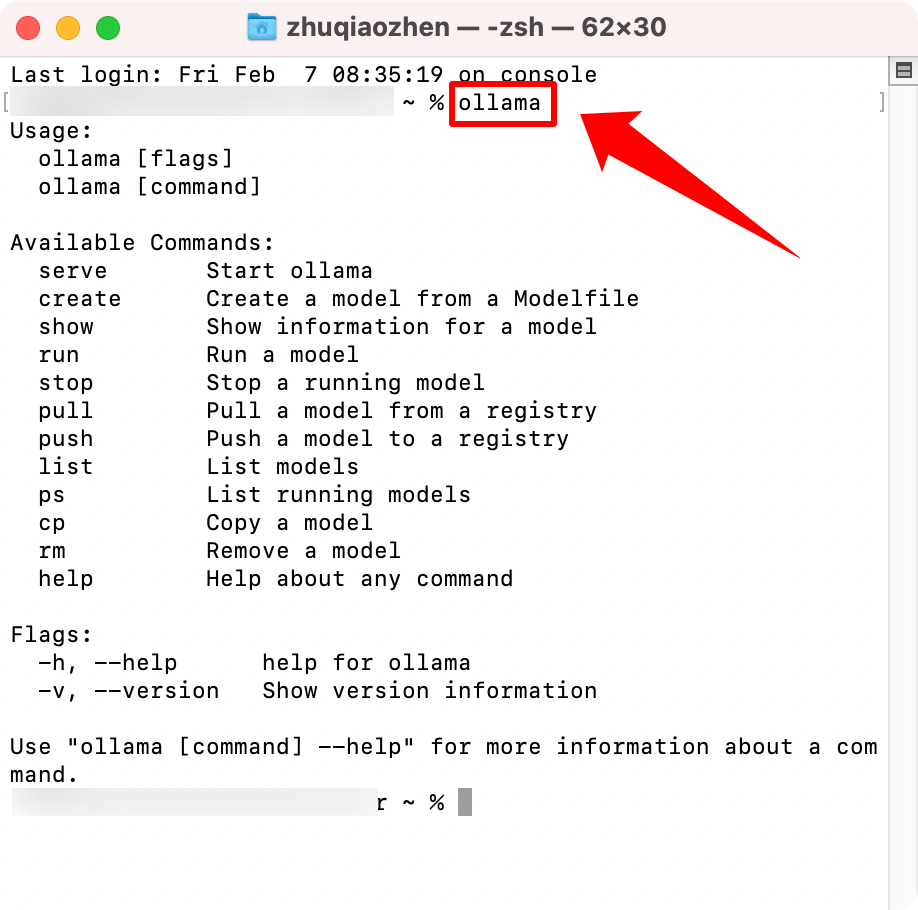The image size is (918, 910).
Task: Click the yellow minimize window button
Action: pos(68,28)
